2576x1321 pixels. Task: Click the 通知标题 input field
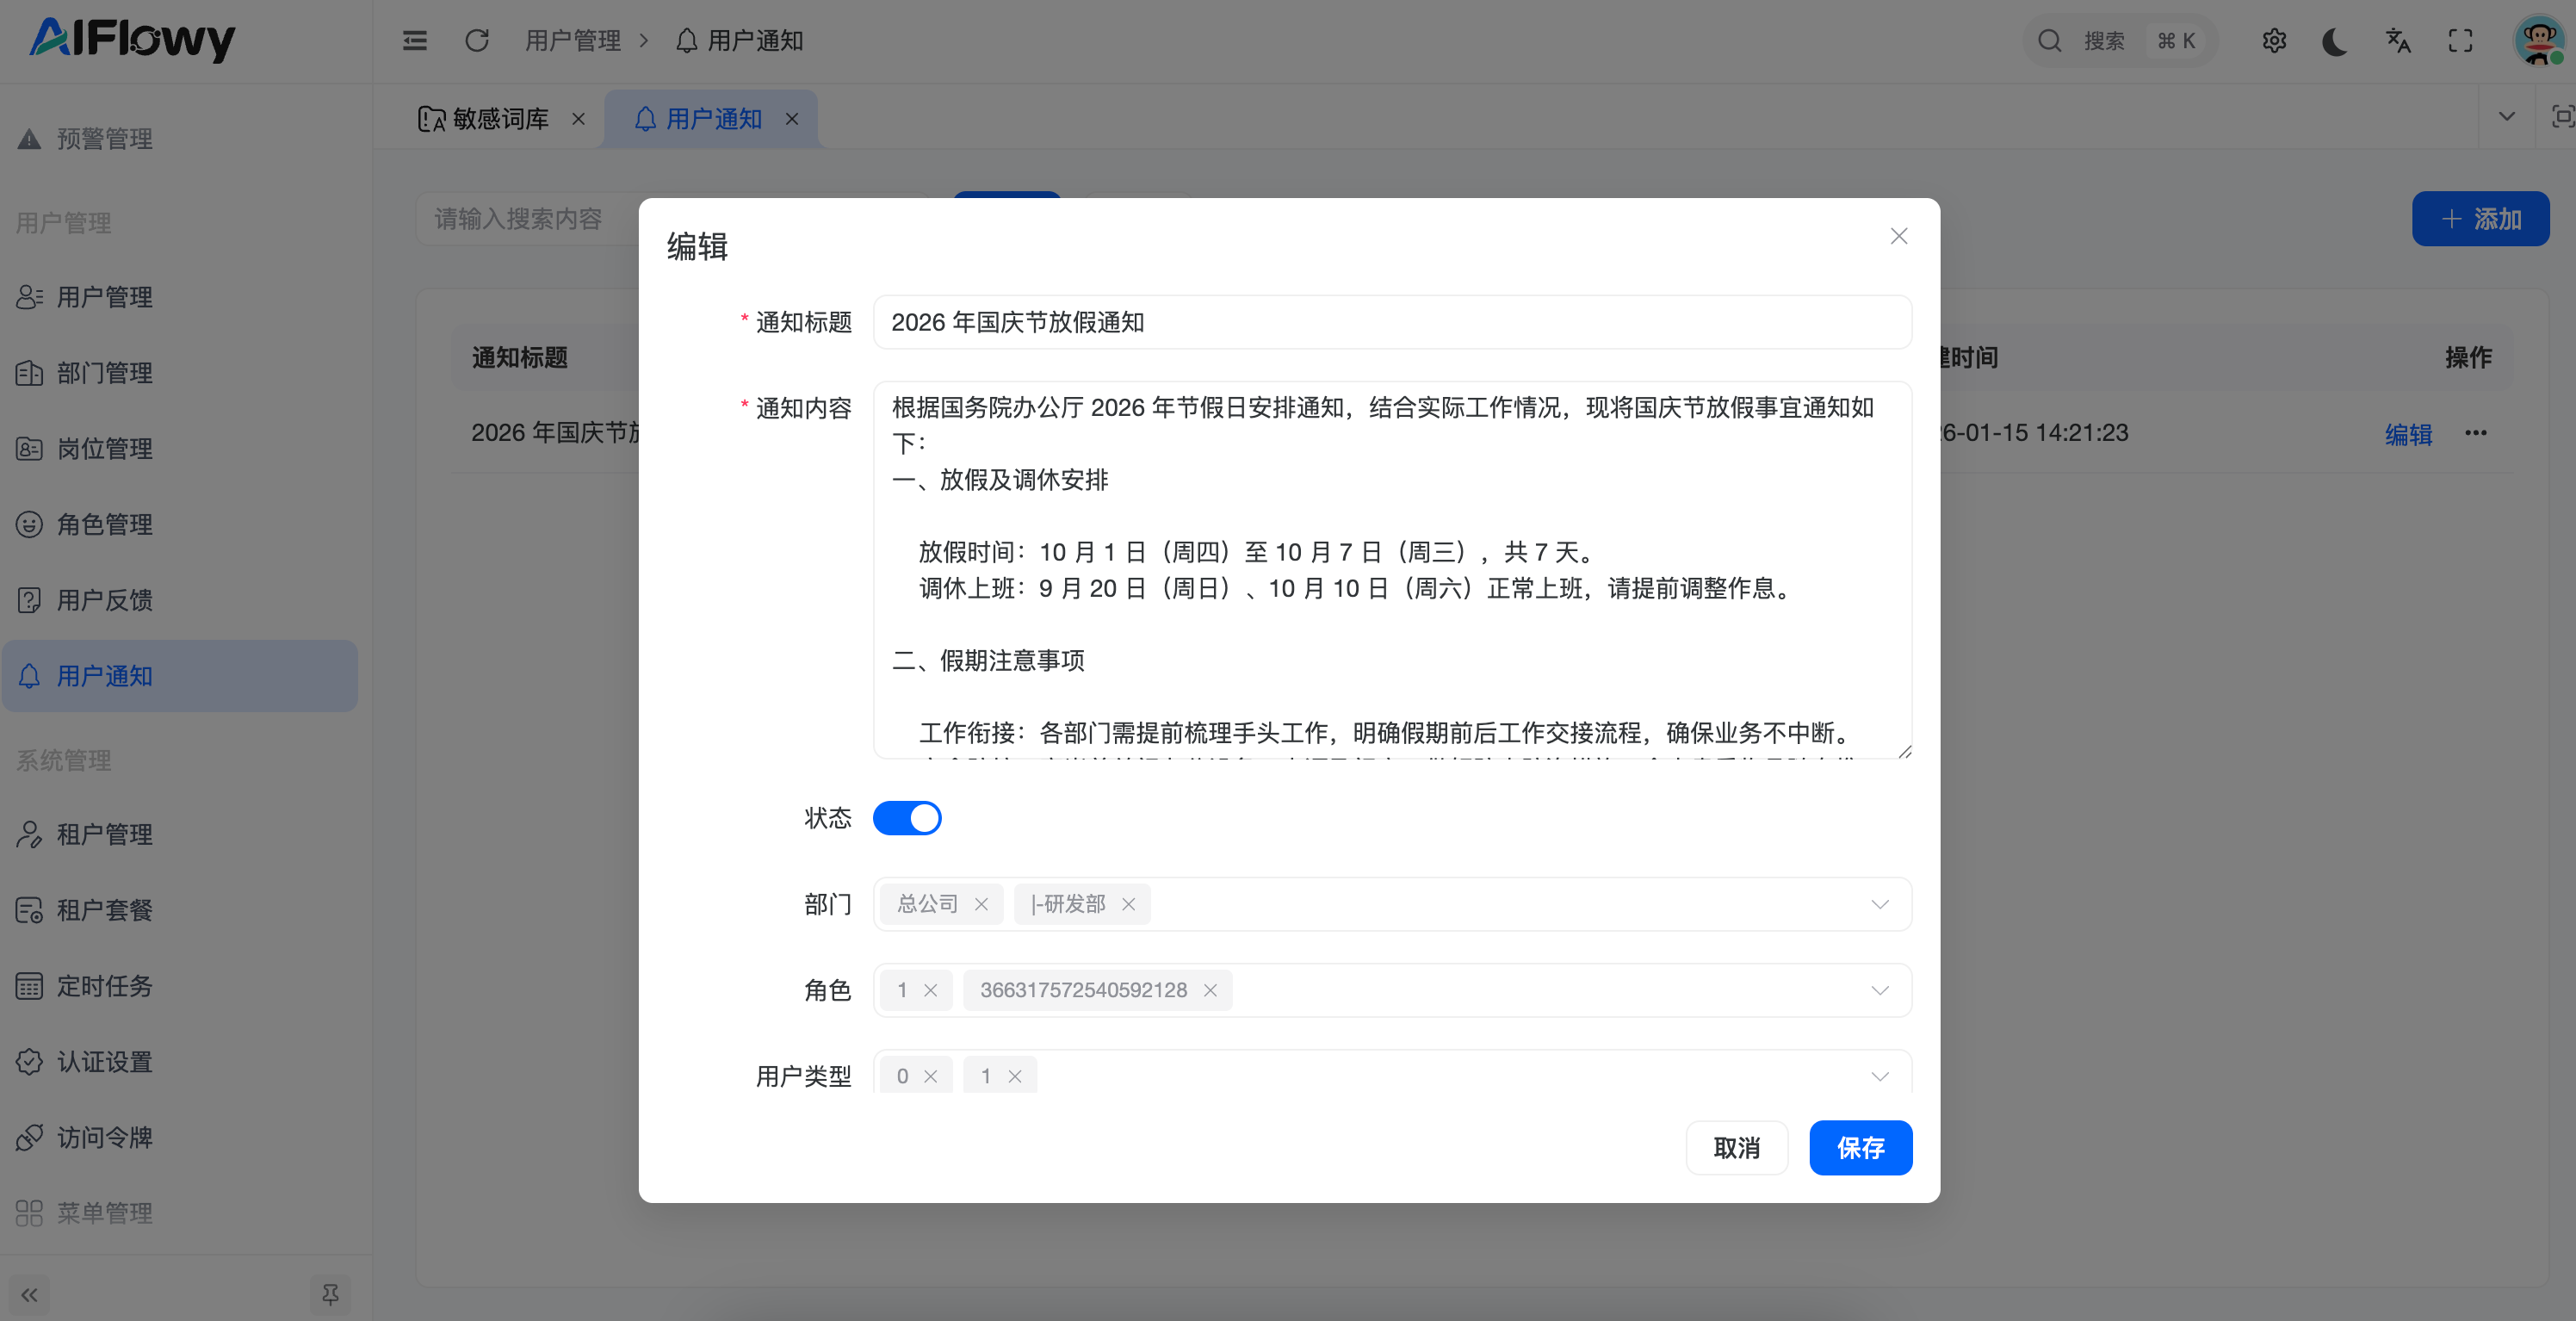click(x=1391, y=322)
